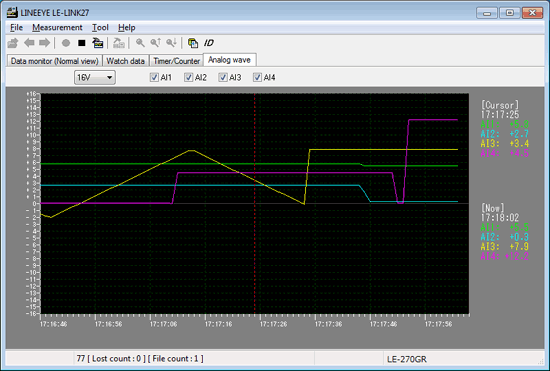Click the magnifier search icon
The width and height of the screenshot is (550, 371).
tap(140, 43)
